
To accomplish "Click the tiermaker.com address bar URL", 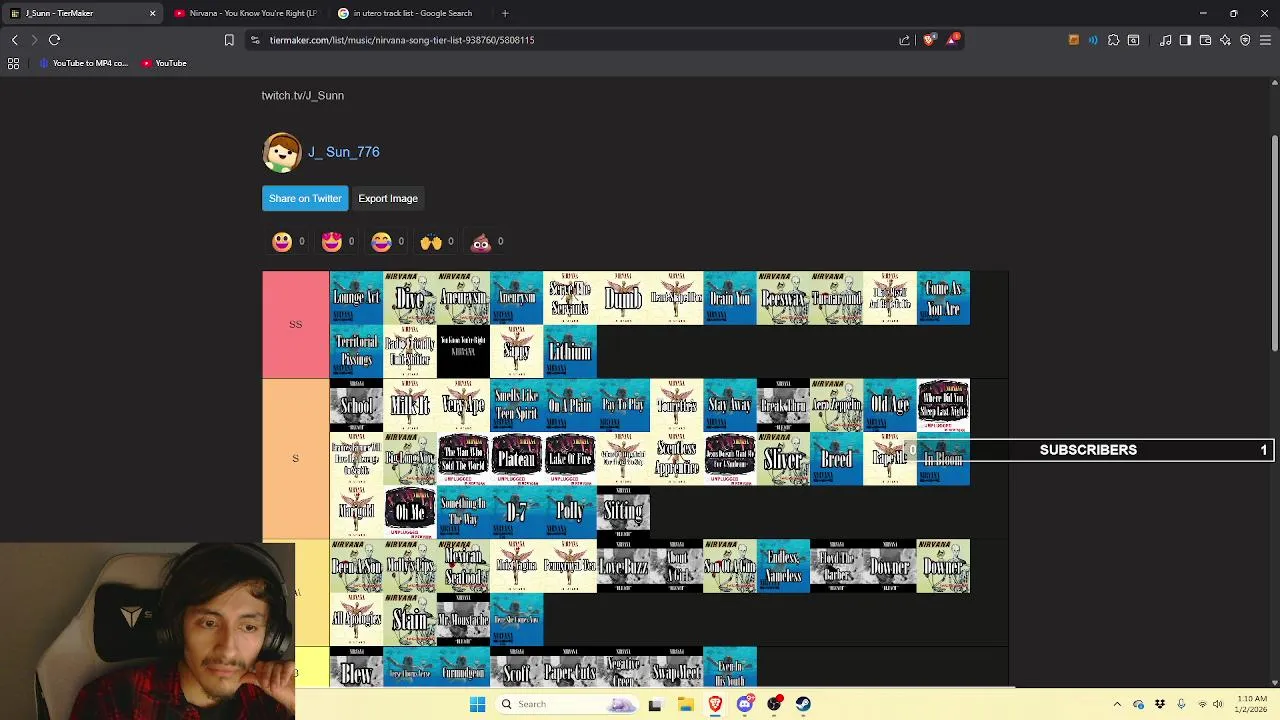I will click(x=402, y=40).
